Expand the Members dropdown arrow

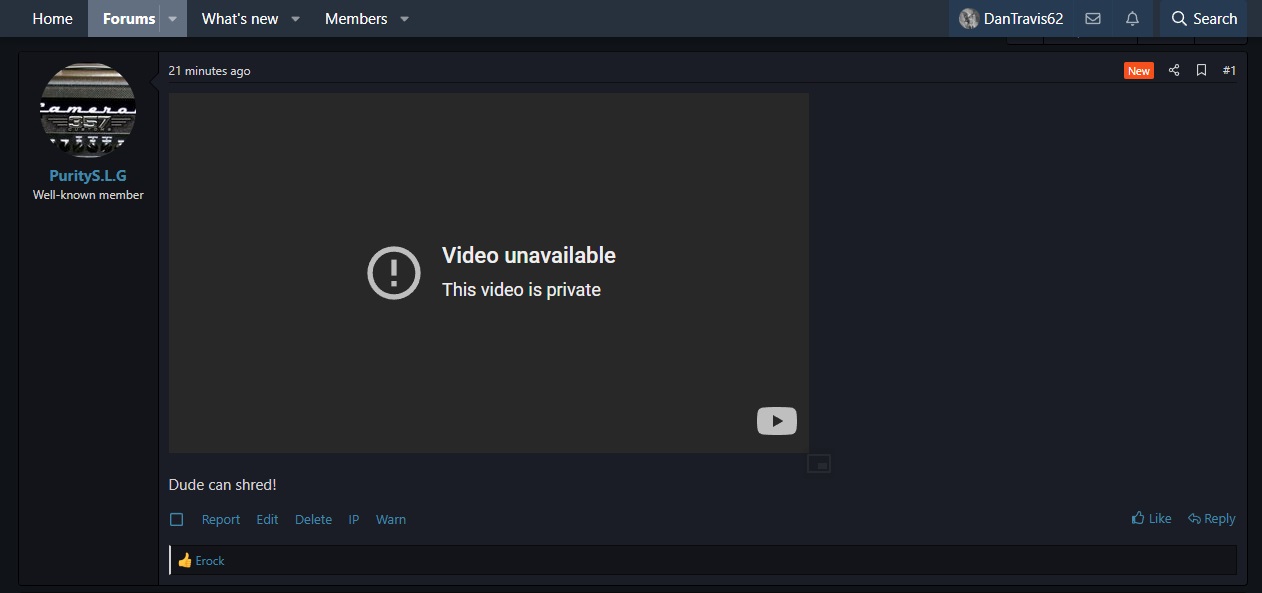coord(404,19)
